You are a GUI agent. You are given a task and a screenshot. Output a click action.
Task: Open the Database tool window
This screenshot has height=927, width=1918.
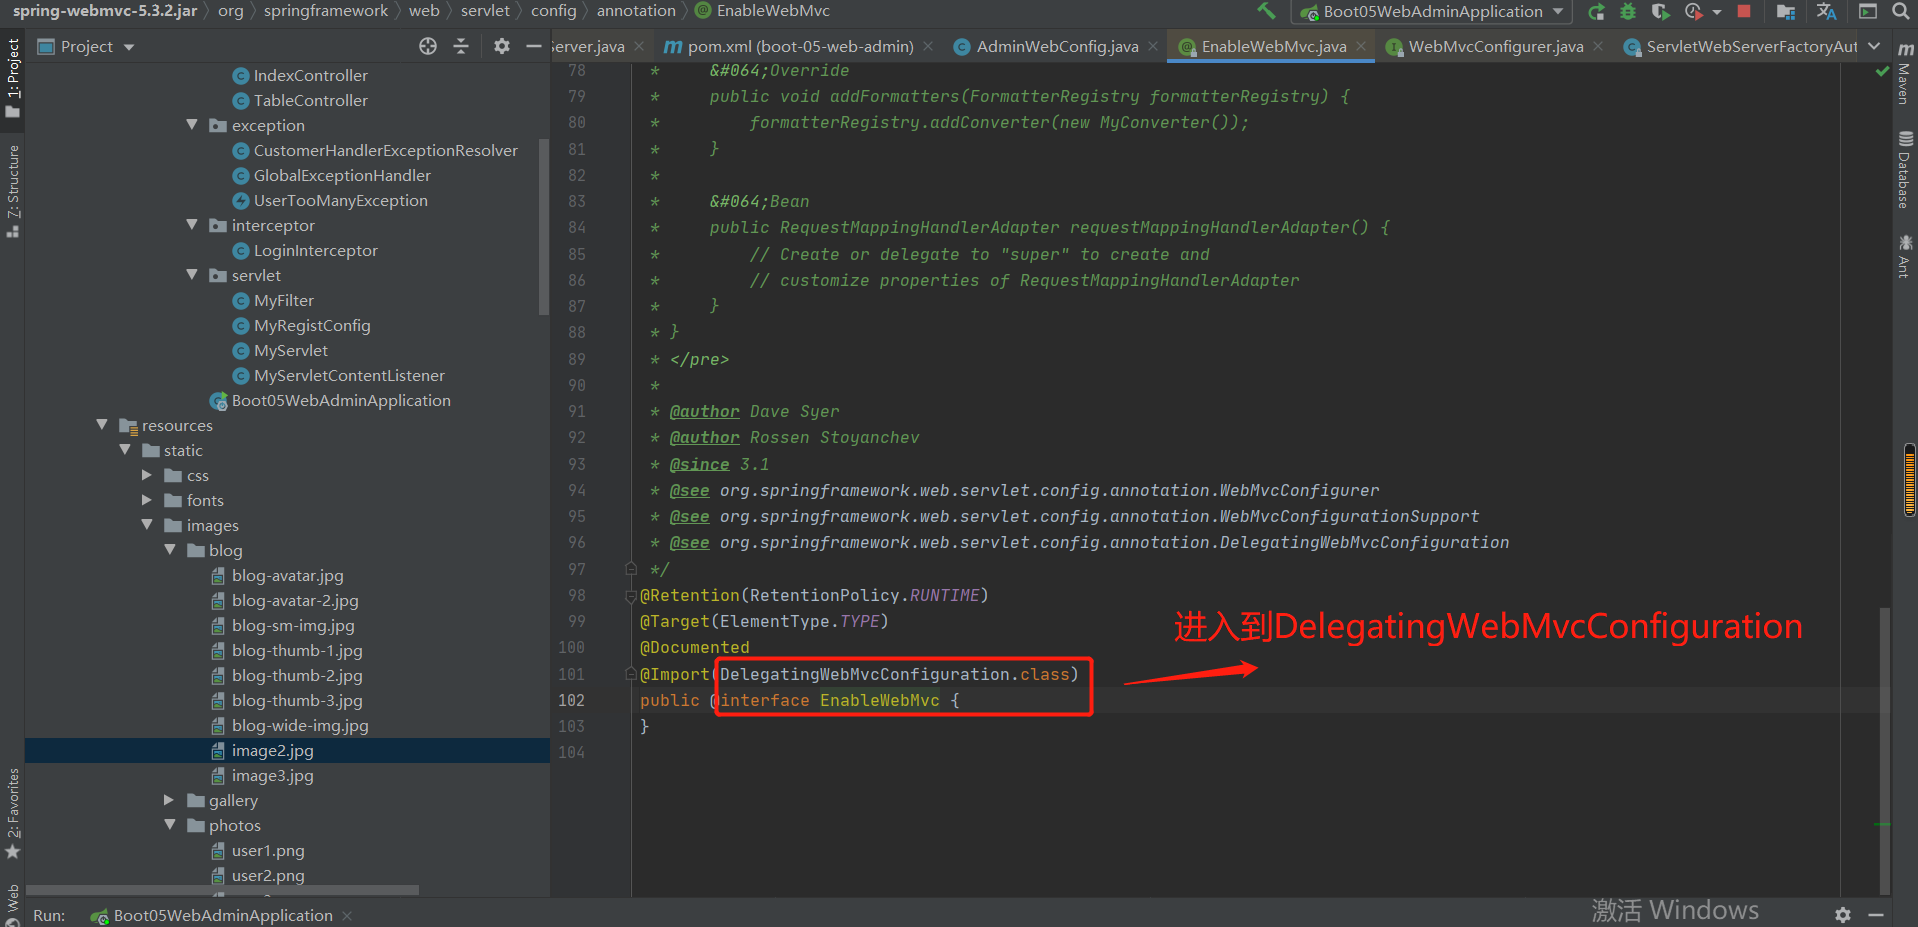point(1904,169)
